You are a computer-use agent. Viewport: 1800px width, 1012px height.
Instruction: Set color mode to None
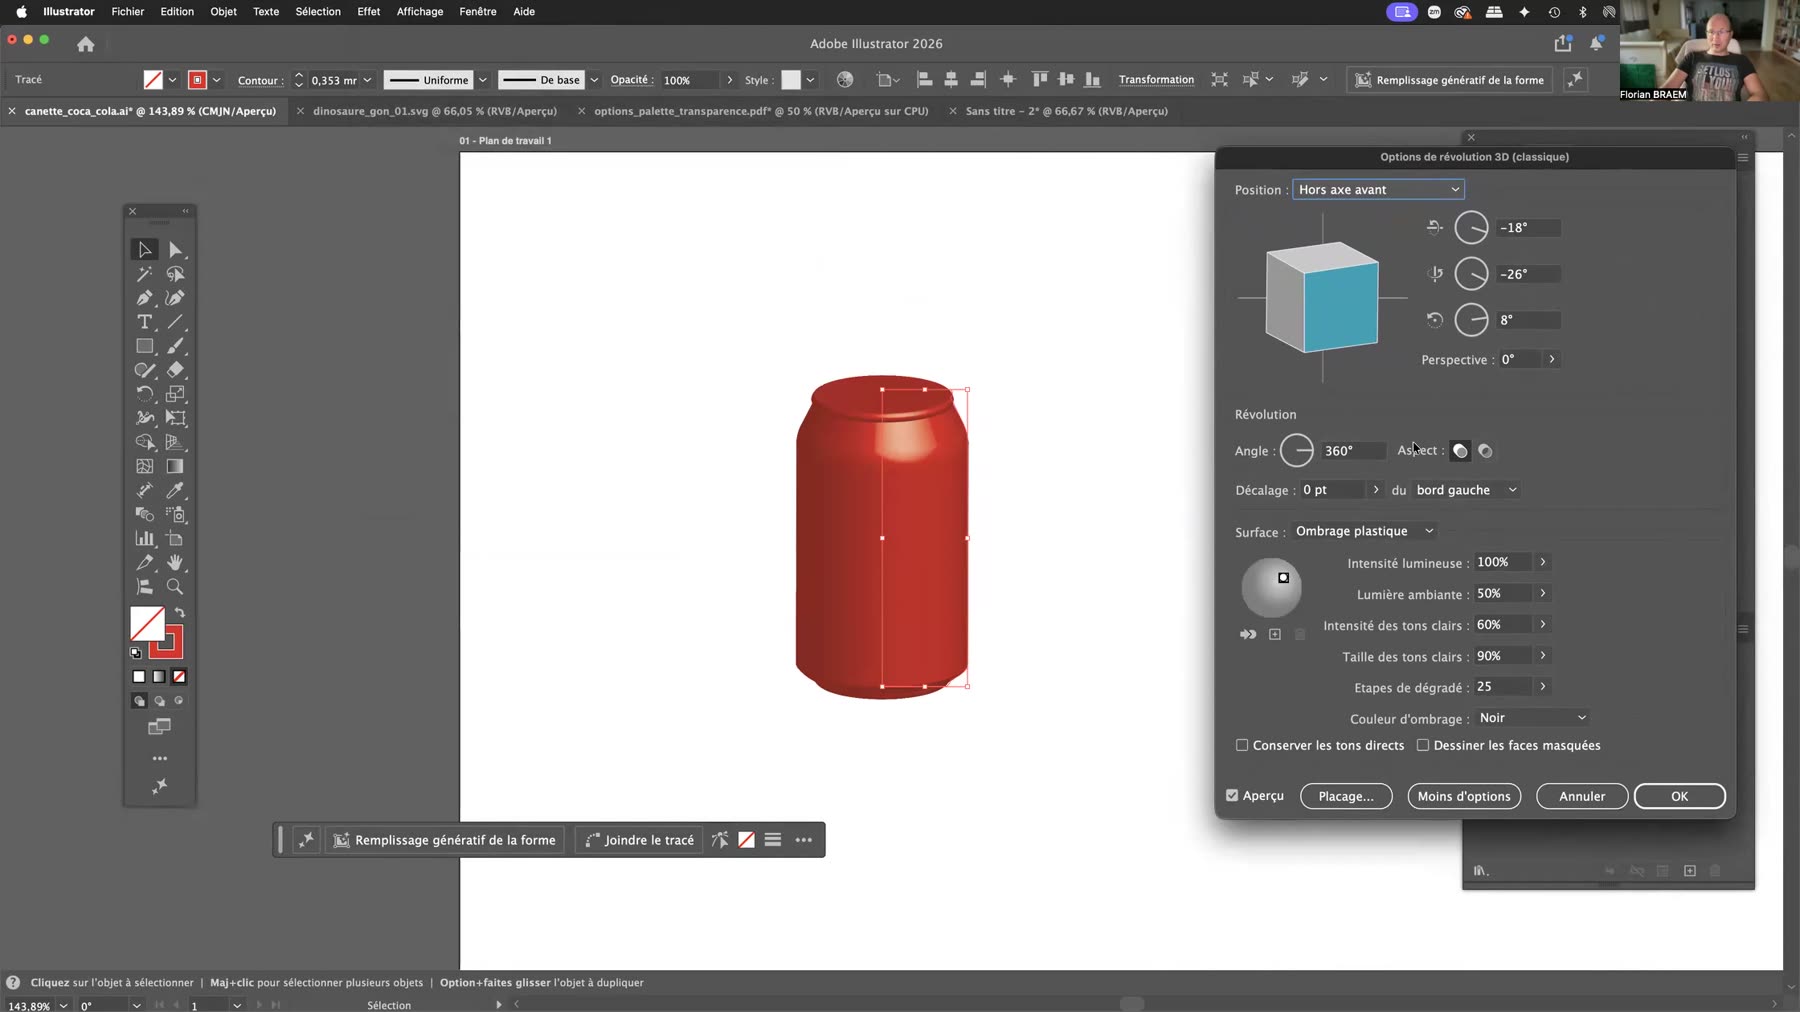179,677
